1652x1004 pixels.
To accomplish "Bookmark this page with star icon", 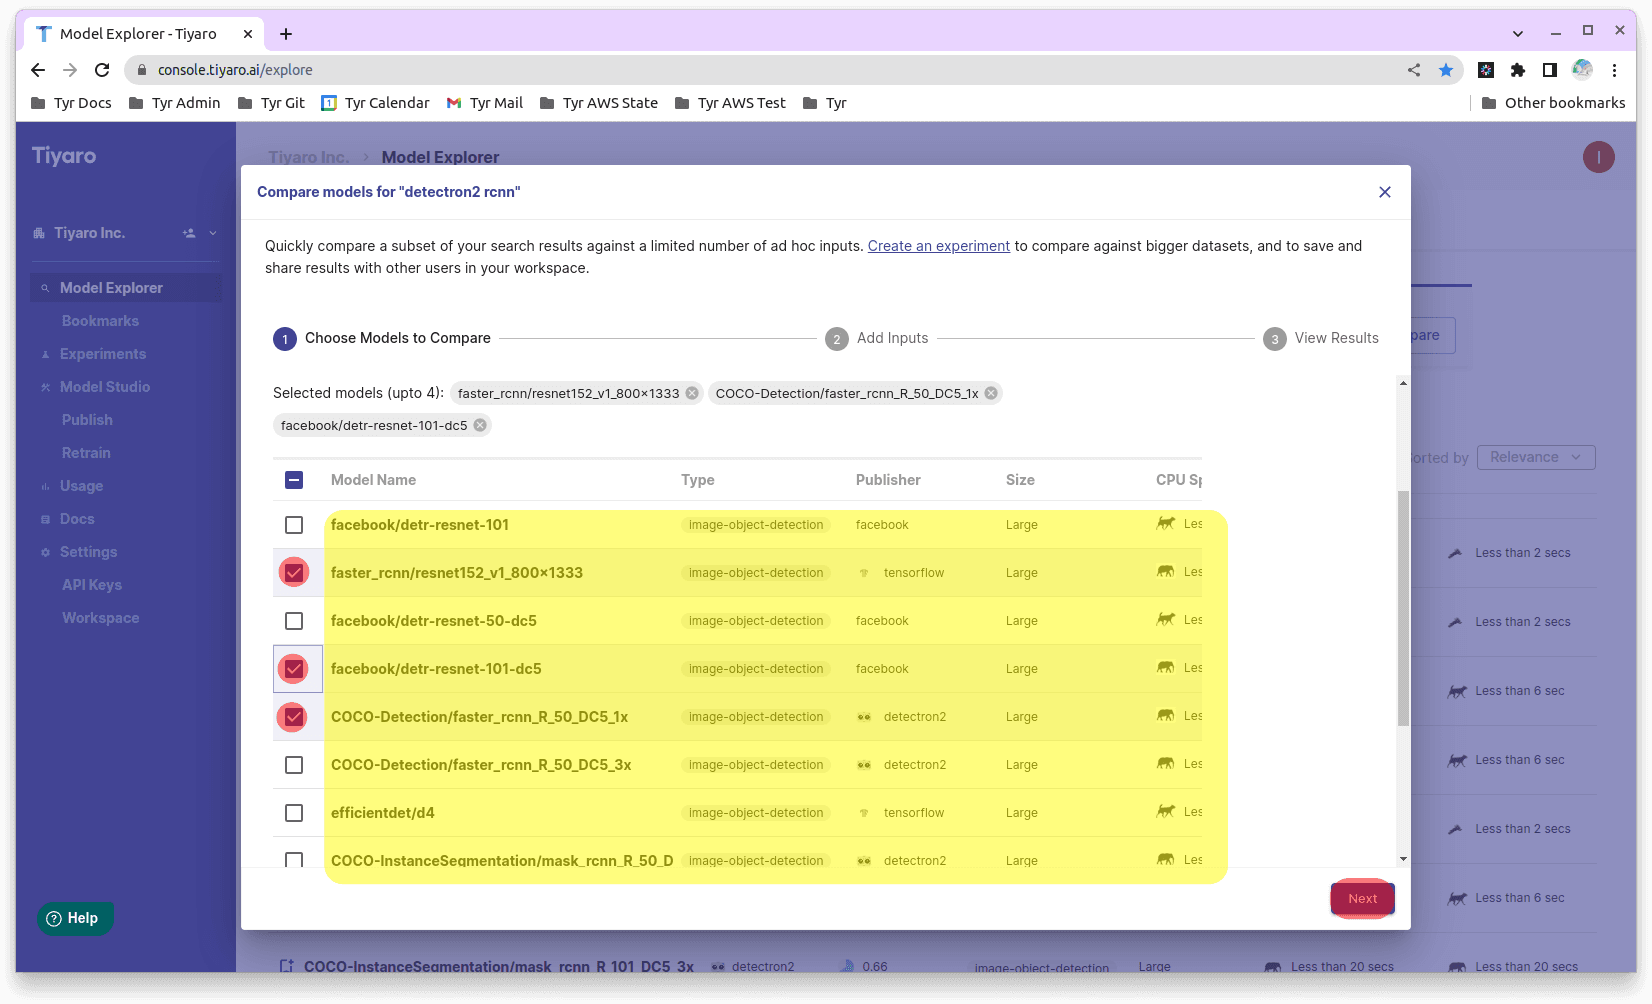I will (x=1446, y=70).
